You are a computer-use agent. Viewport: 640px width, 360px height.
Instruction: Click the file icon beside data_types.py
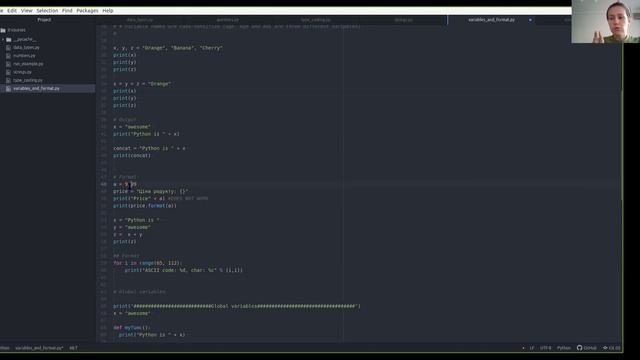click(x=9, y=48)
